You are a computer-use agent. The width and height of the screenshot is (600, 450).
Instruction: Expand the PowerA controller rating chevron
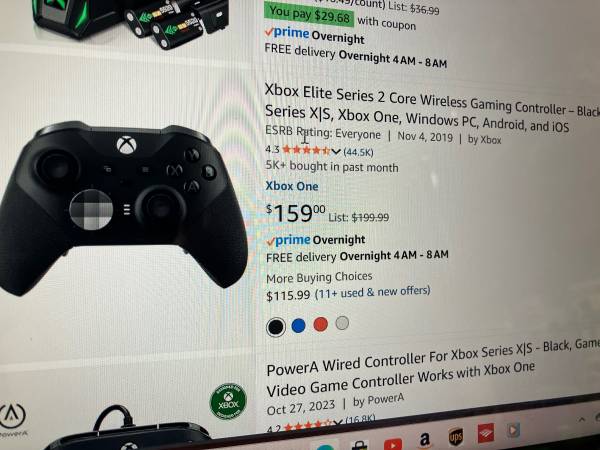pyautogui.click(x=337, y=422)
